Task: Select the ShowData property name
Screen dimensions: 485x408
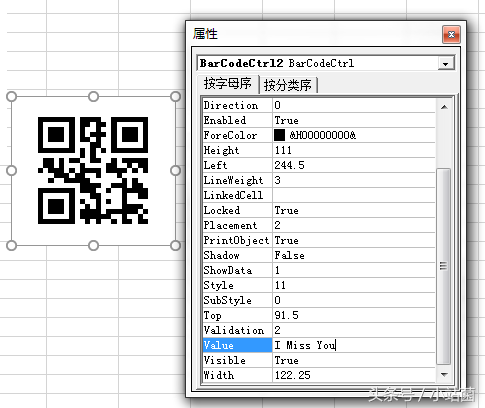Action: [237, 270]
